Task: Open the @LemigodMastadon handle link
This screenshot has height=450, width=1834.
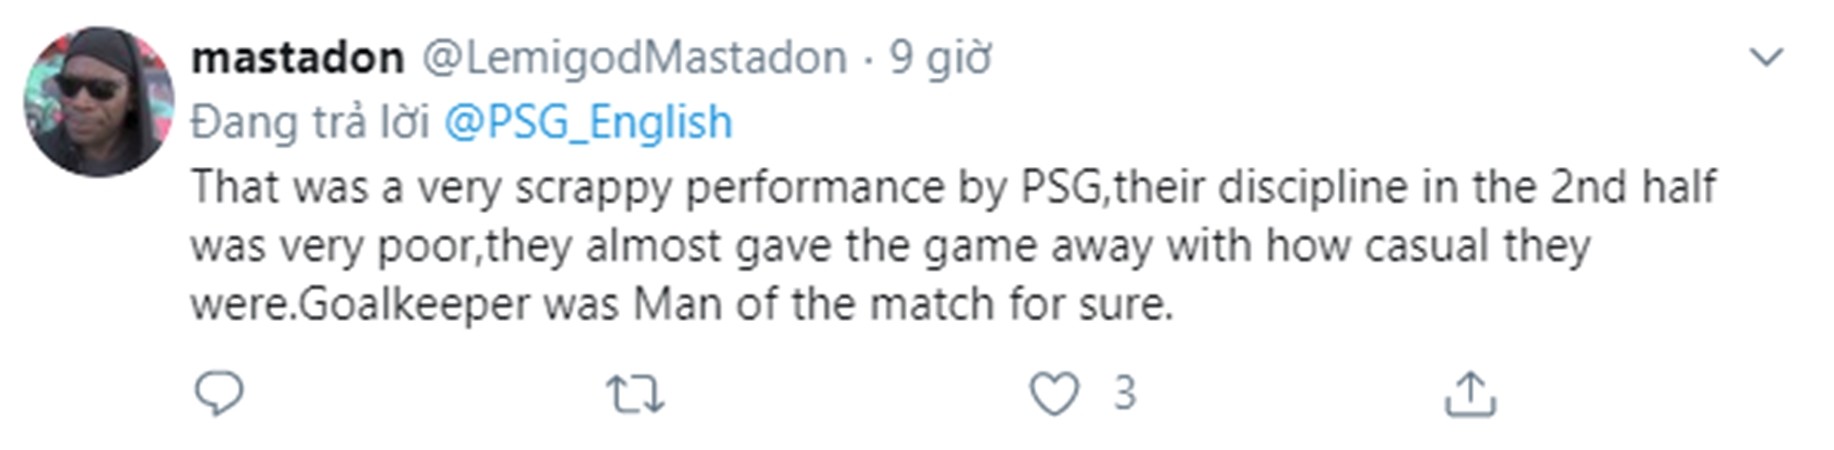Action: [x=634, y=58]
